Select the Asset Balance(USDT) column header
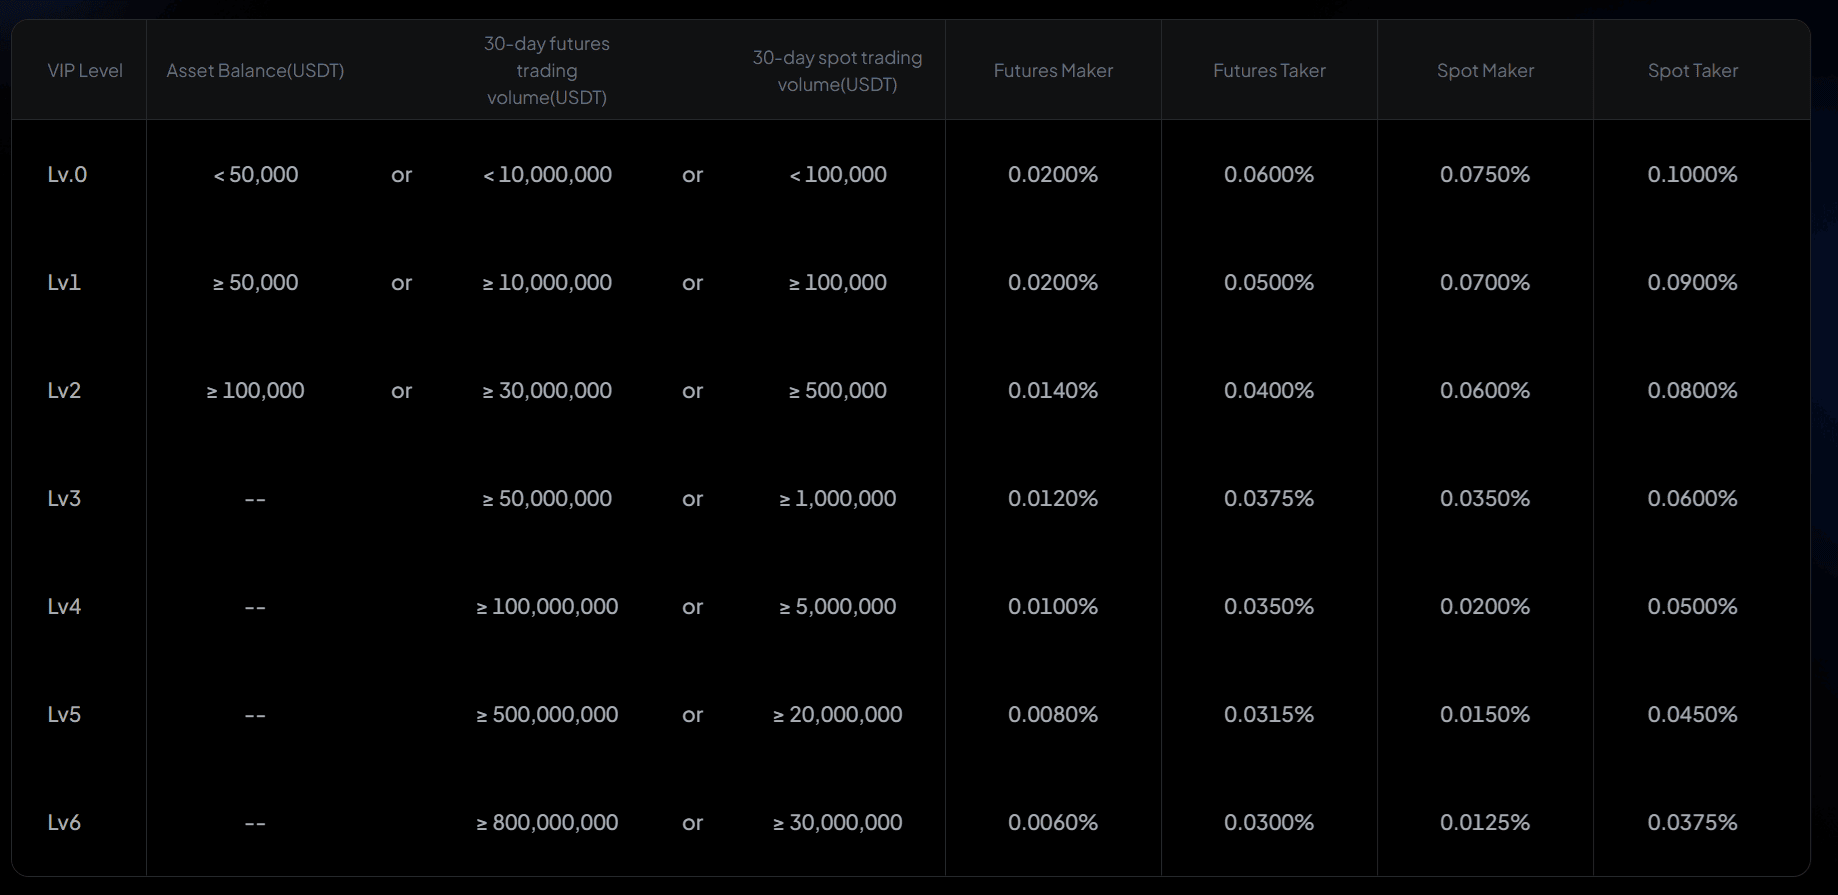Screen dimensions: 1838x895 [255, 71]
